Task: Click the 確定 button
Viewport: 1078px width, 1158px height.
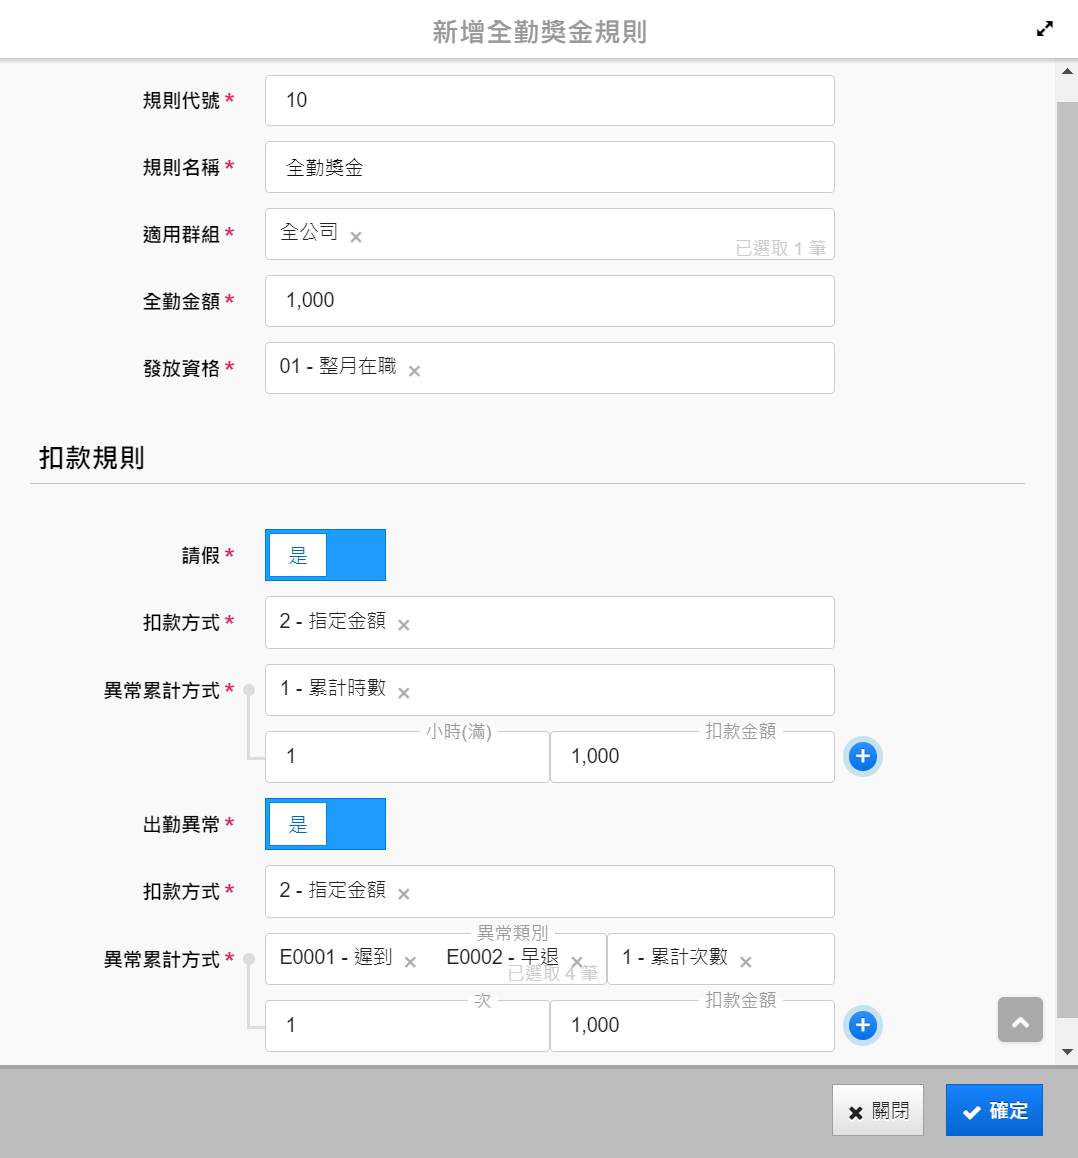Action: pyautogui.click(x=994, y=1110)
